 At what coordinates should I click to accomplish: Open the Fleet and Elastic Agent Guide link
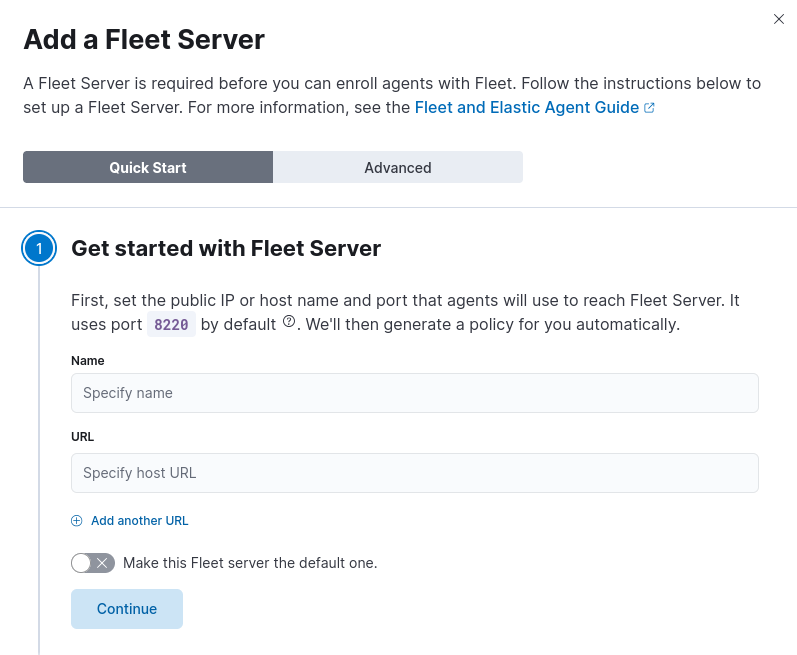[527, 108]
